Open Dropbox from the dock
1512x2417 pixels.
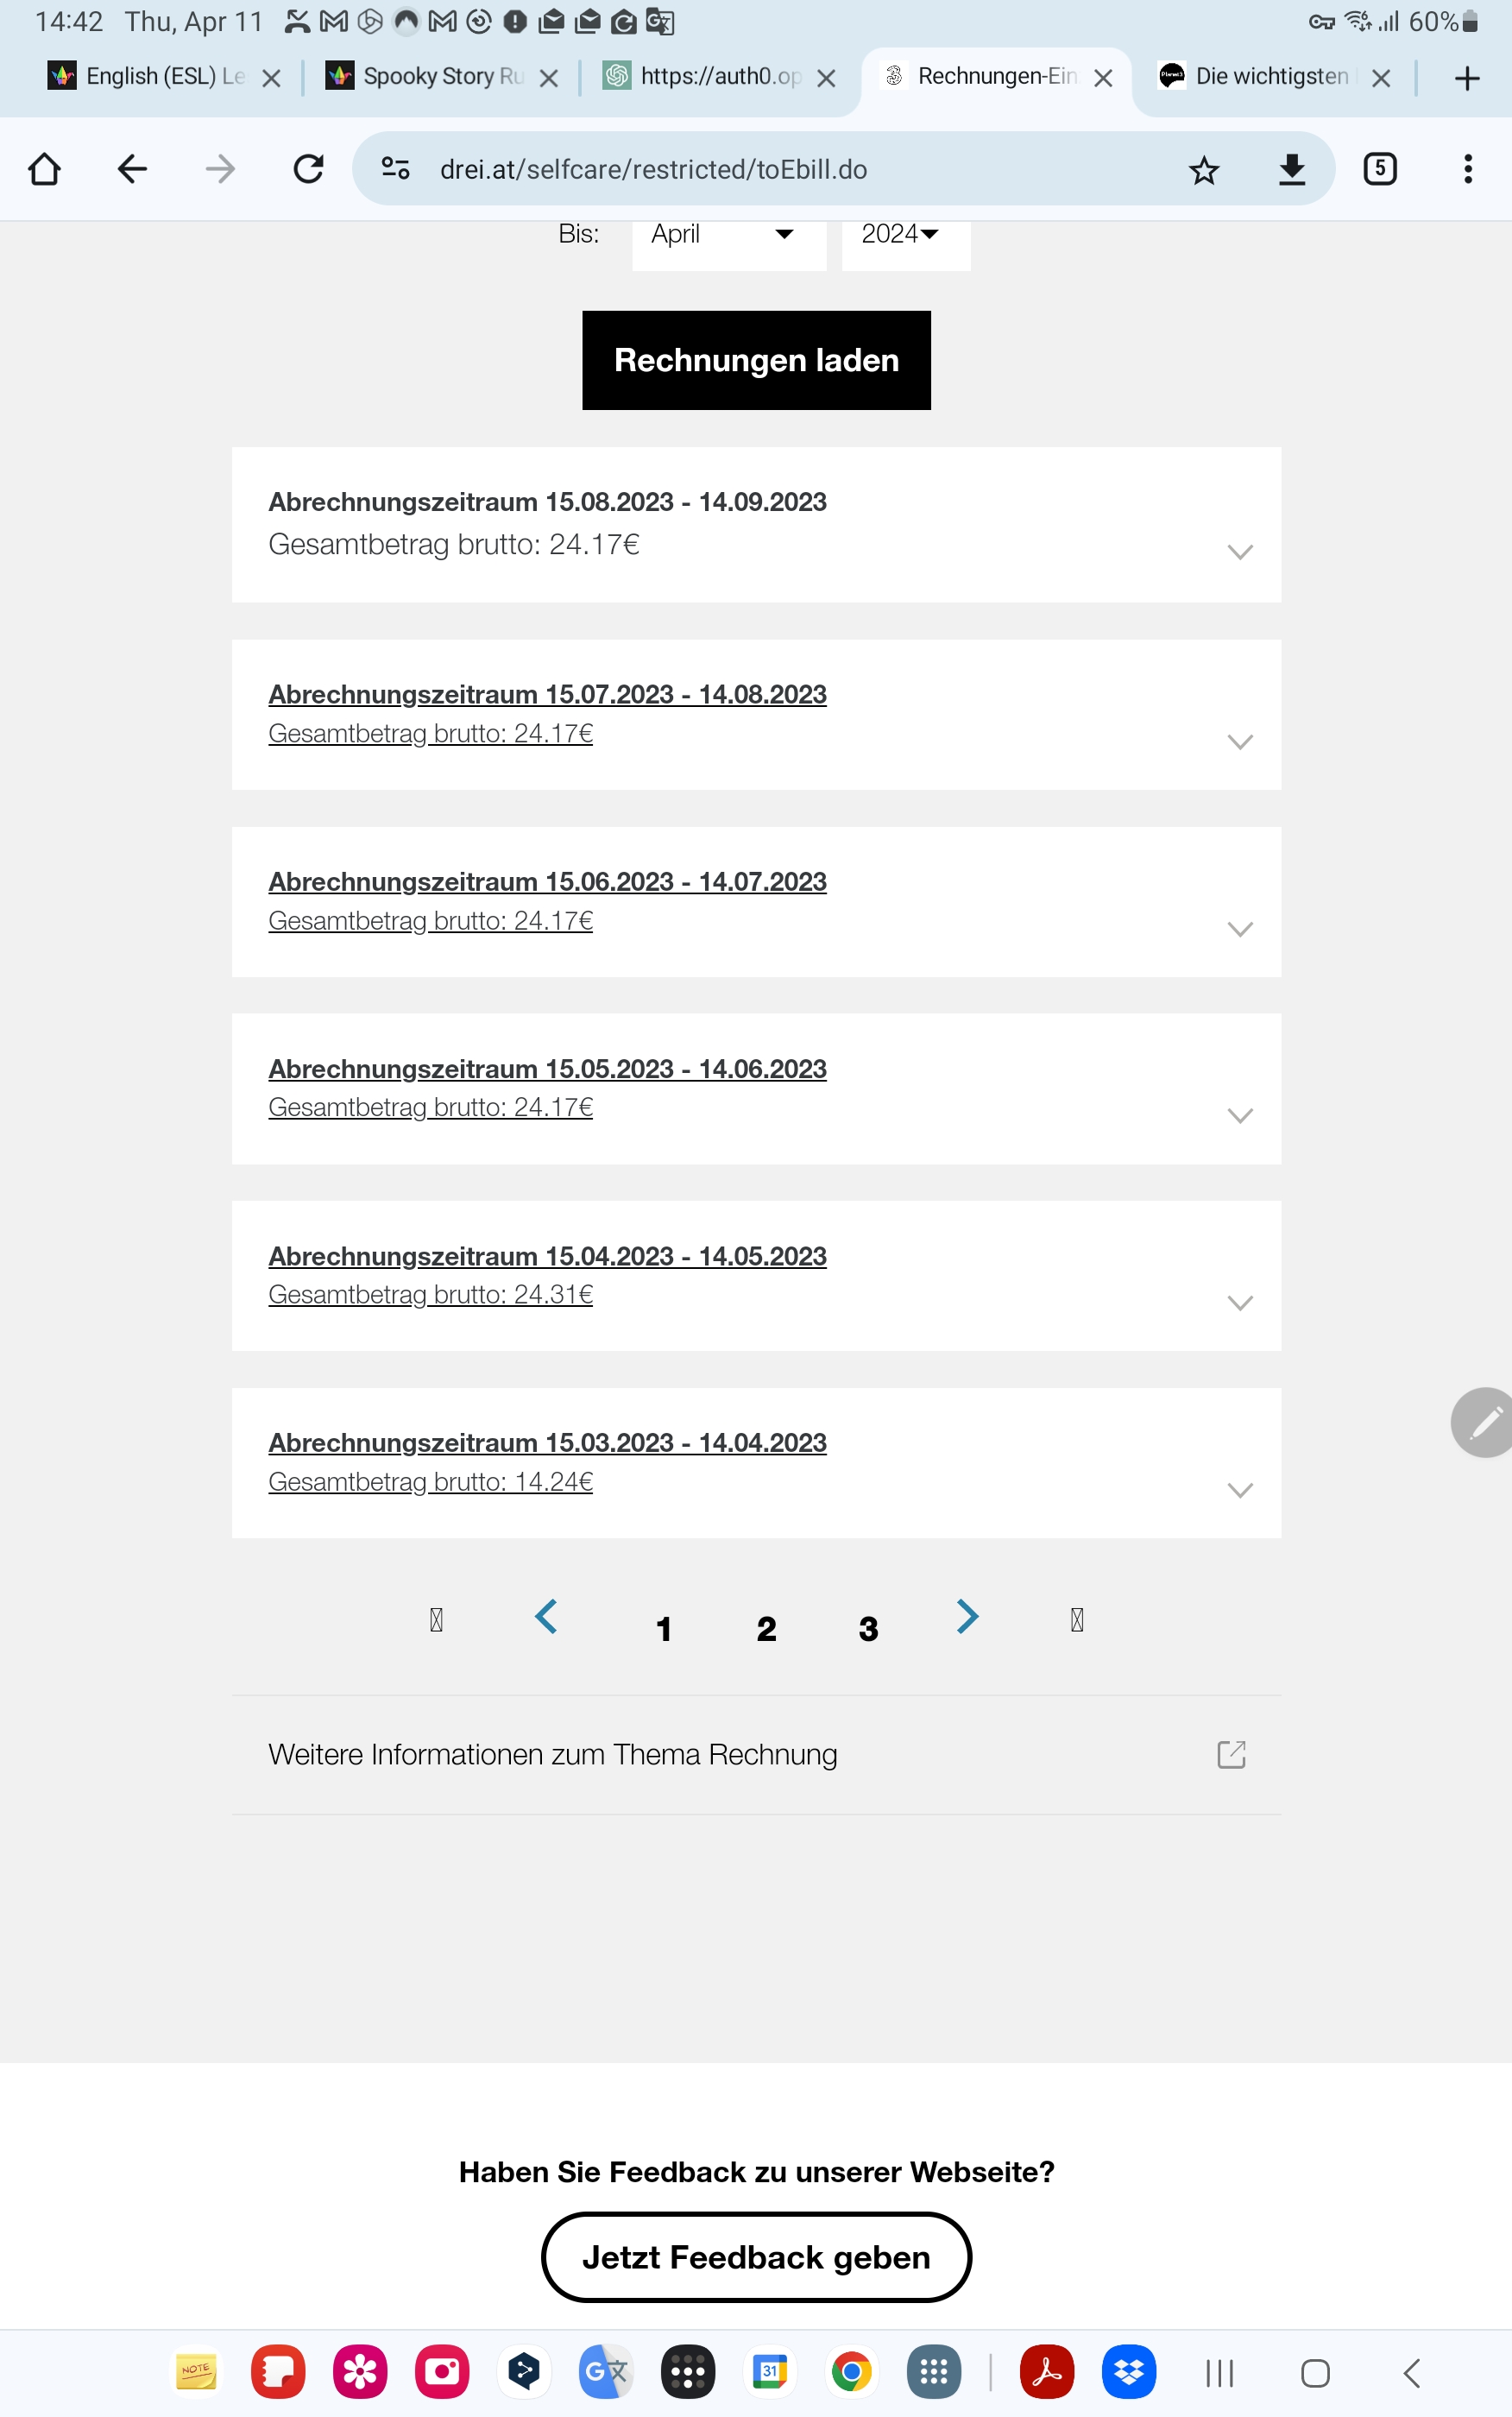[x=1128, y=2371]
